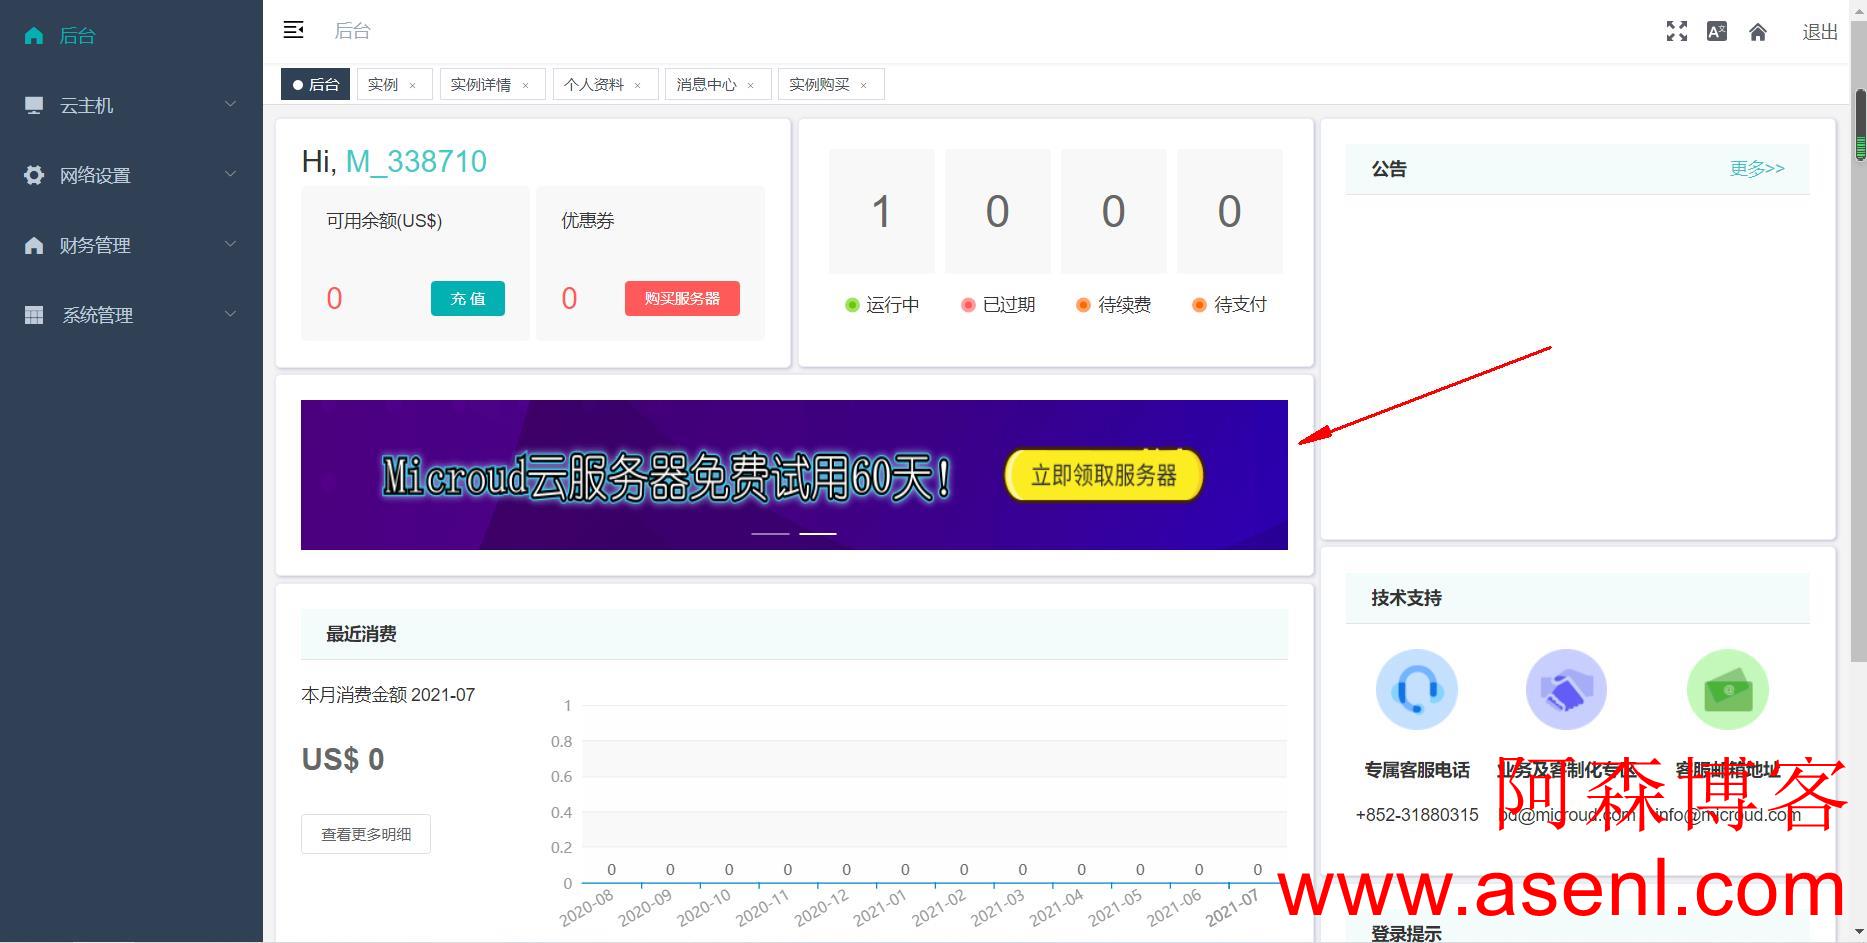Click the 财务管理 house icon
The image size is (1867, 943).
(x=34, y=245)
